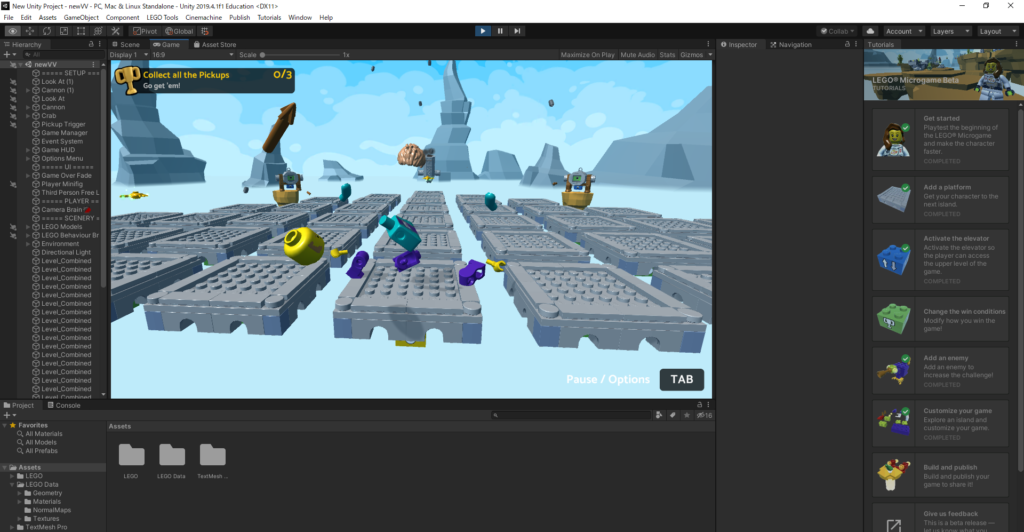This screenshot has width=1024, height=532.
Task: Open Hierarchy plus create dropdown
Action: [10, 55]
